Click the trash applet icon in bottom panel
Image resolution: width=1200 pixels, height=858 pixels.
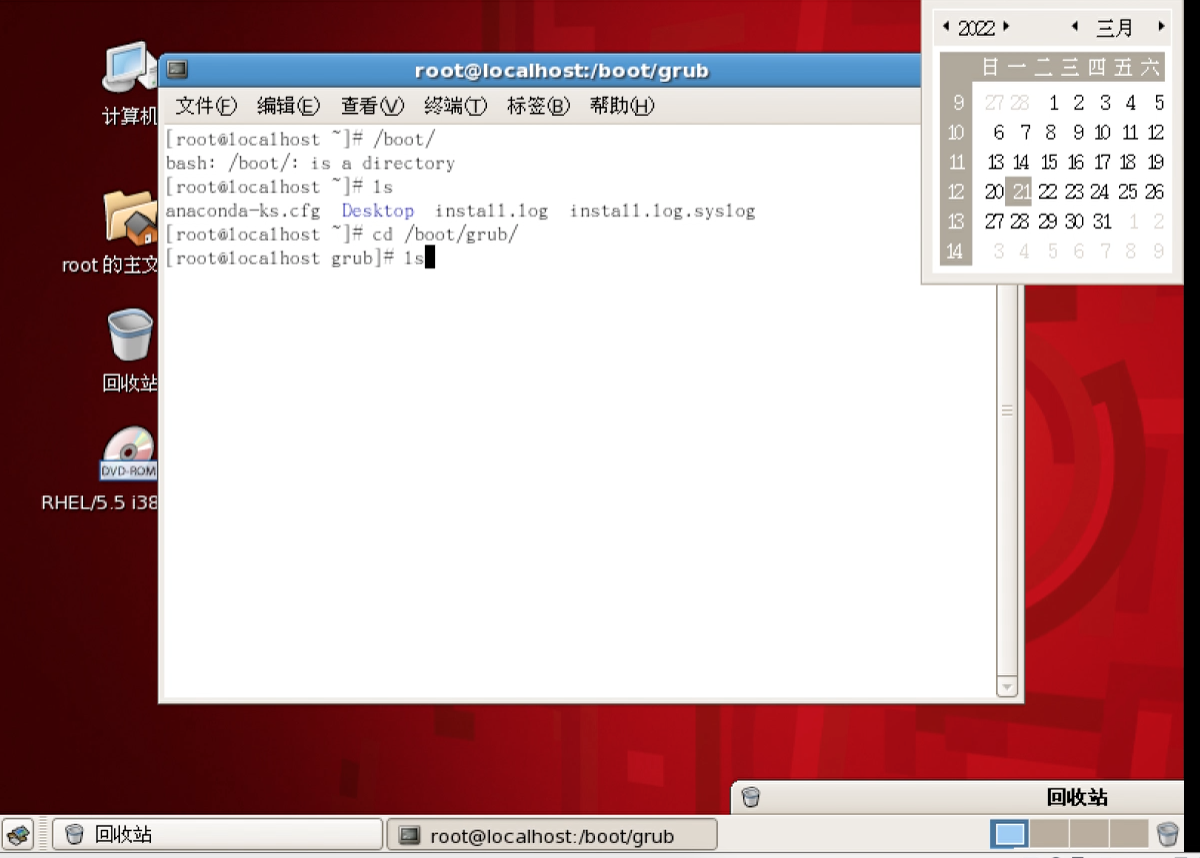(1168, 834)
